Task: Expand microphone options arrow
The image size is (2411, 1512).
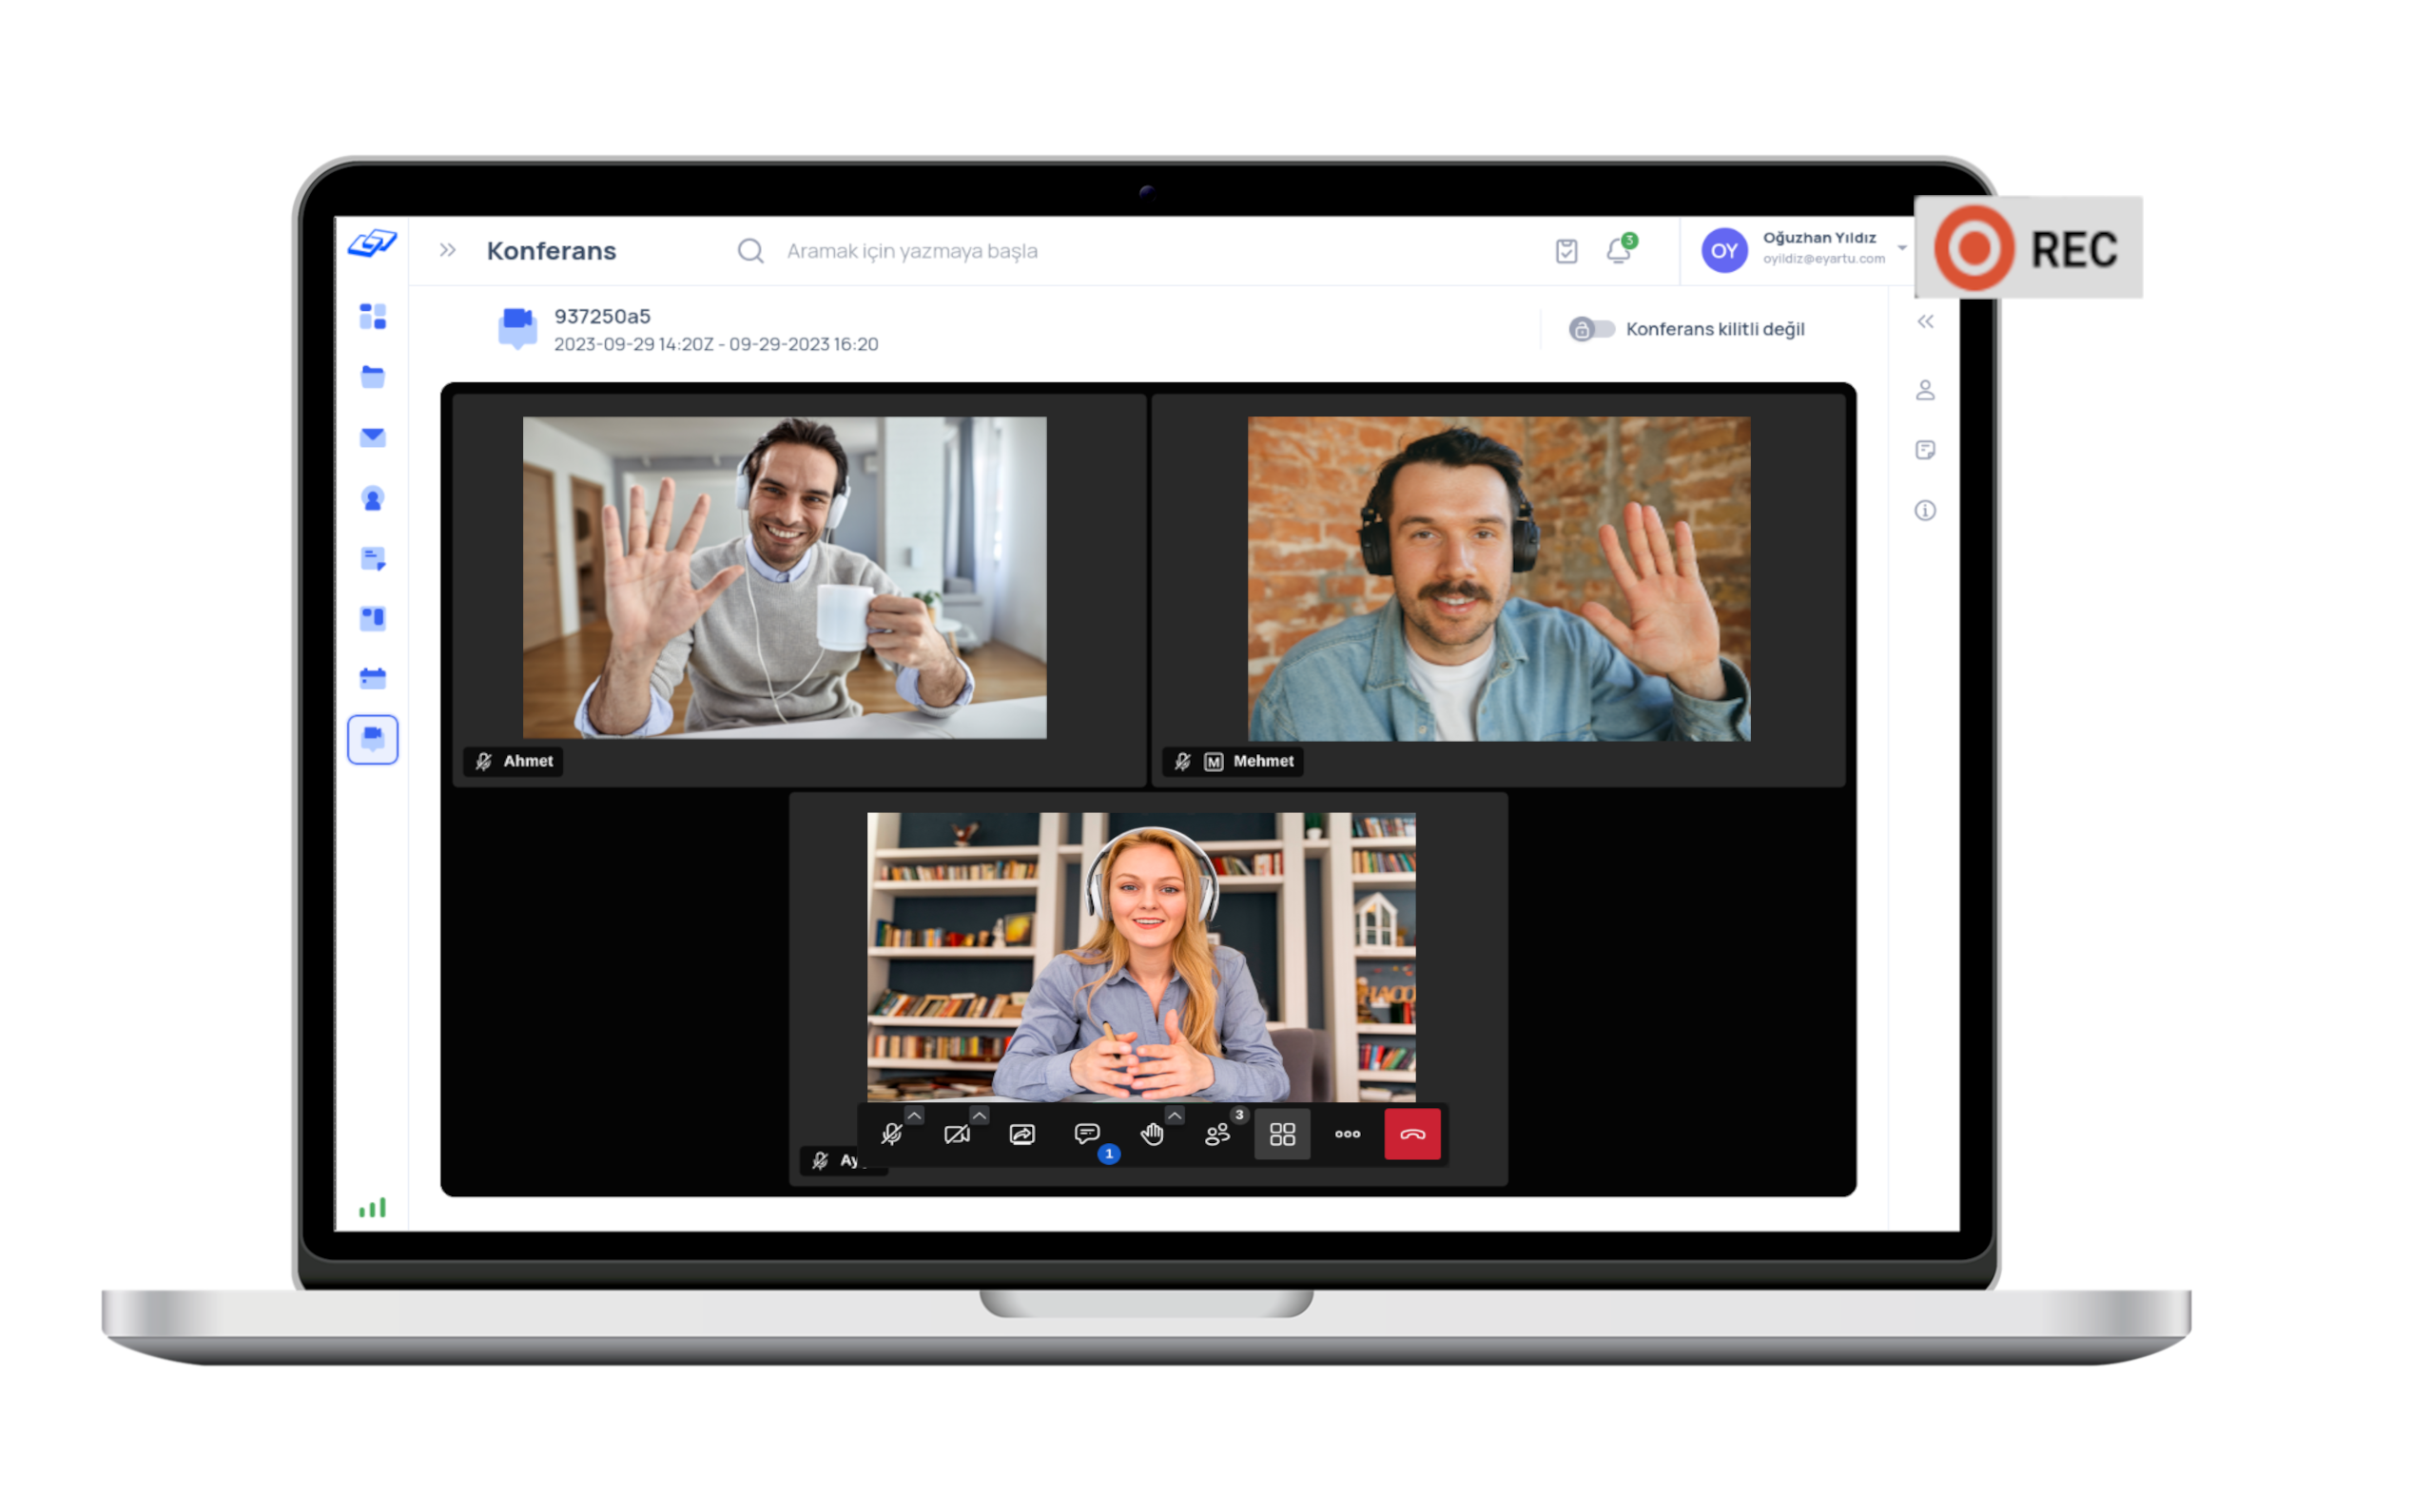Action: [x=914, y=1115]
